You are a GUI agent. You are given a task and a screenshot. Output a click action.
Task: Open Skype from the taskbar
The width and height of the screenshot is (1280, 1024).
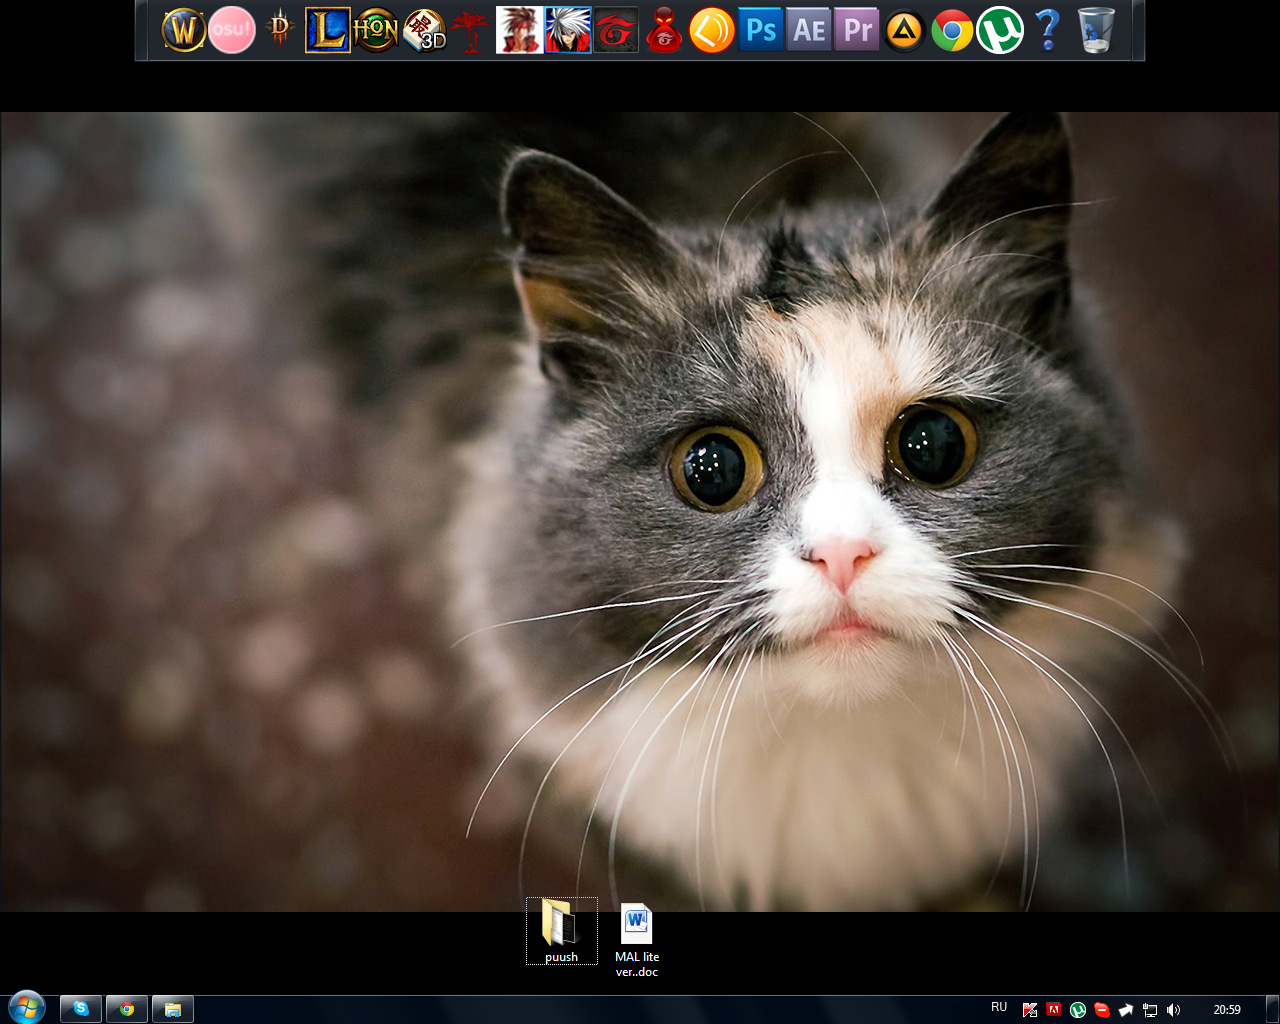(x=80, y=1008)
